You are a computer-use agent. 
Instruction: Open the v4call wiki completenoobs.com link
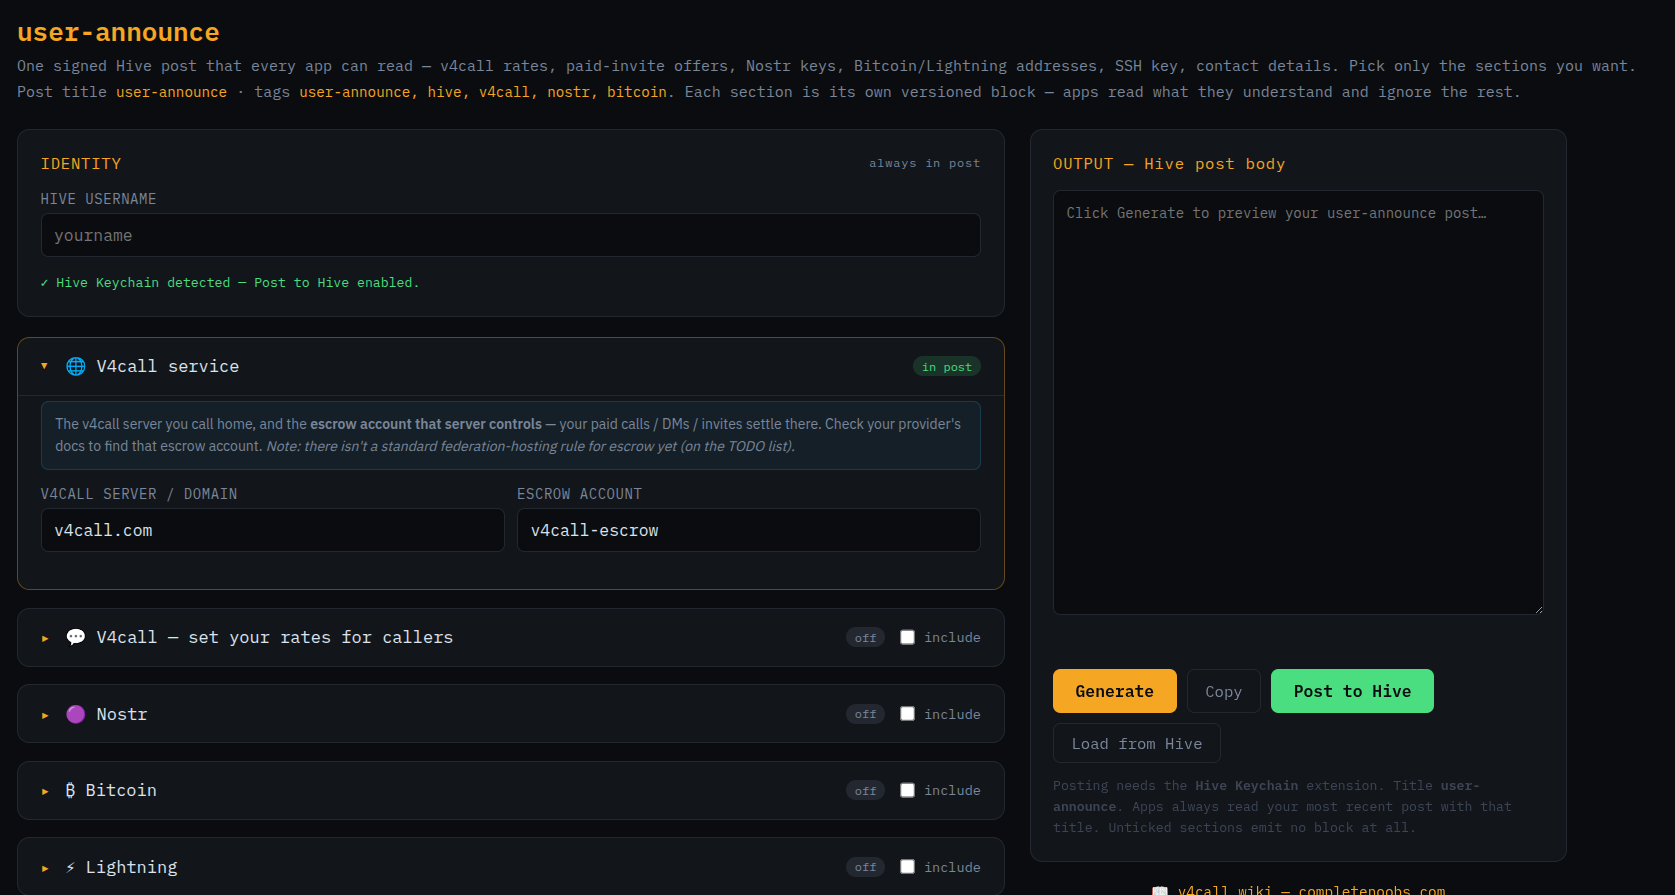pyautogui.click(x=1311, y=890)
